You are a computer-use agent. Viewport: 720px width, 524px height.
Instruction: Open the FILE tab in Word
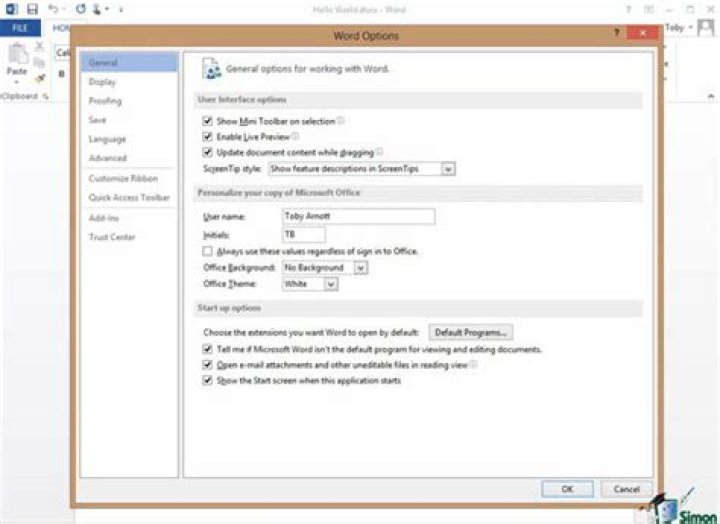pos(20,28)
